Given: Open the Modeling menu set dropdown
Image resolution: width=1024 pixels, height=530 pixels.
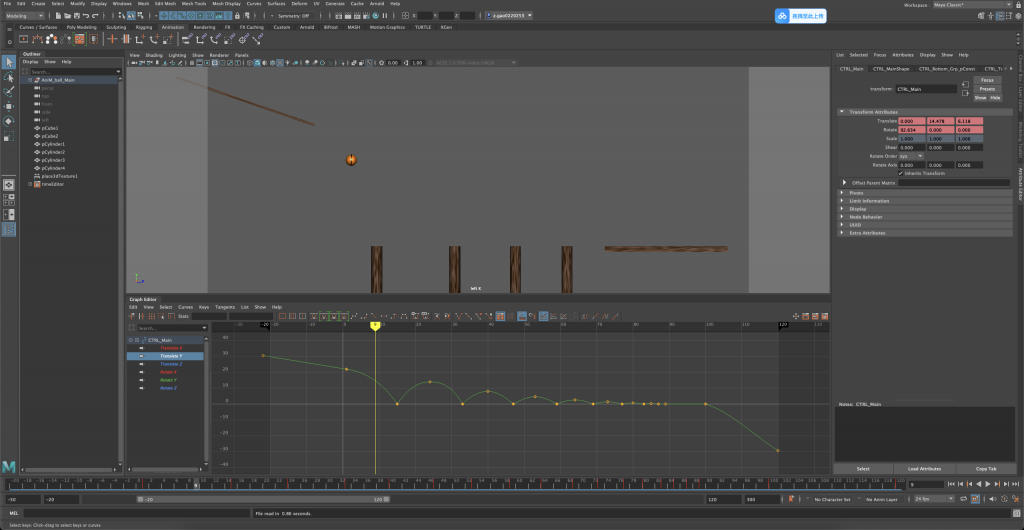Looking at the screenshot, I should (x=32, y=16).
